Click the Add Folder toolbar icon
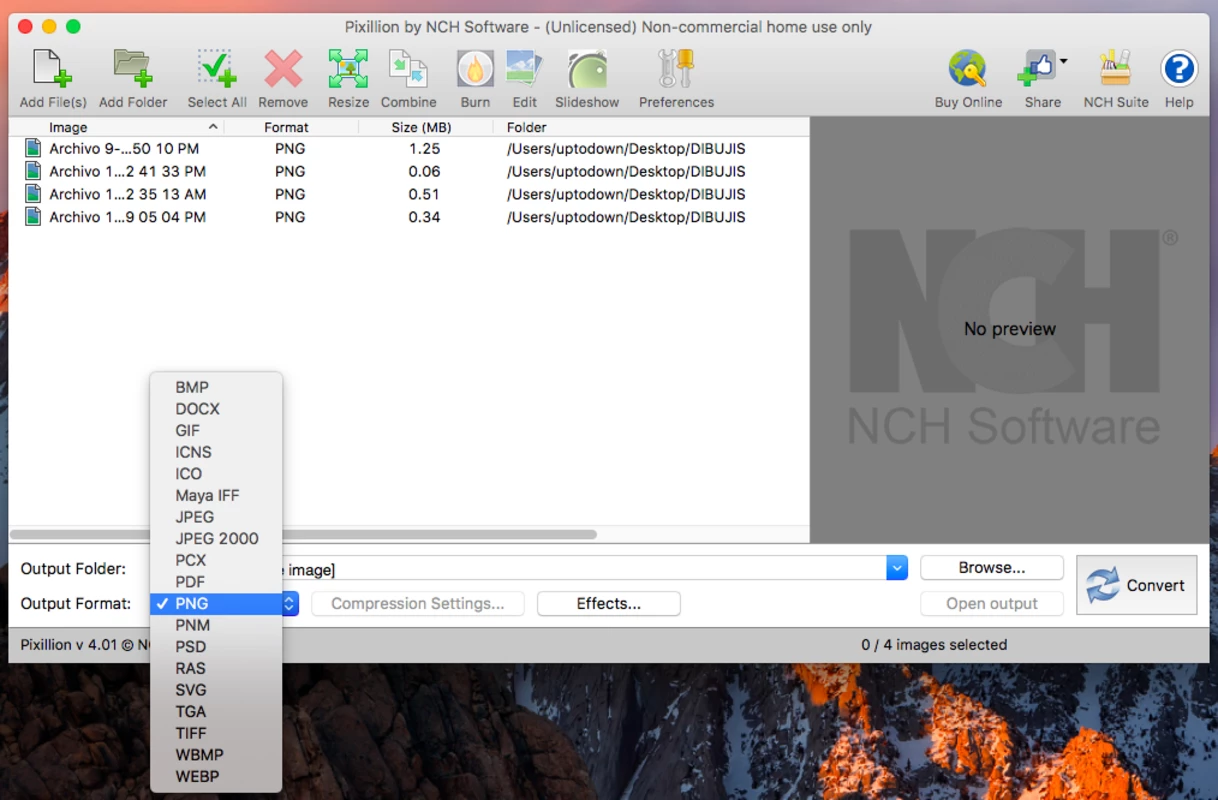The height and width of the screenshot is (800, 1218). pyautogui.click(x=133, y=69)
